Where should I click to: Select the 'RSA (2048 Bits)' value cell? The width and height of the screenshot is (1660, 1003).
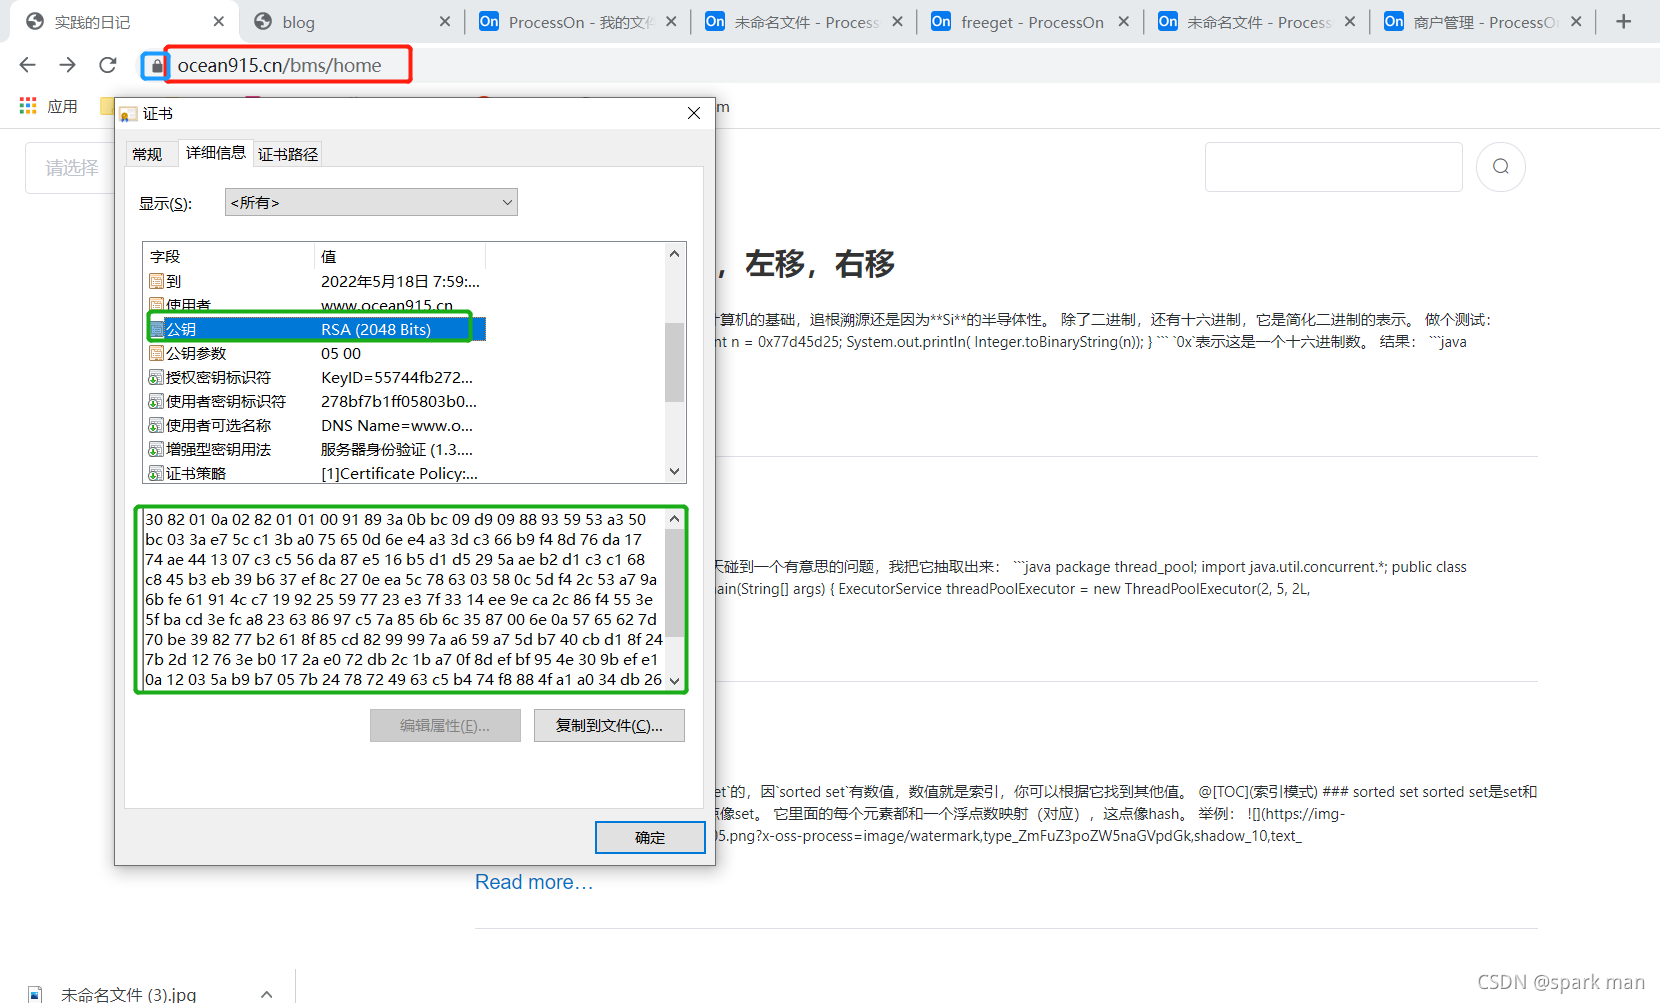[376, 329]
